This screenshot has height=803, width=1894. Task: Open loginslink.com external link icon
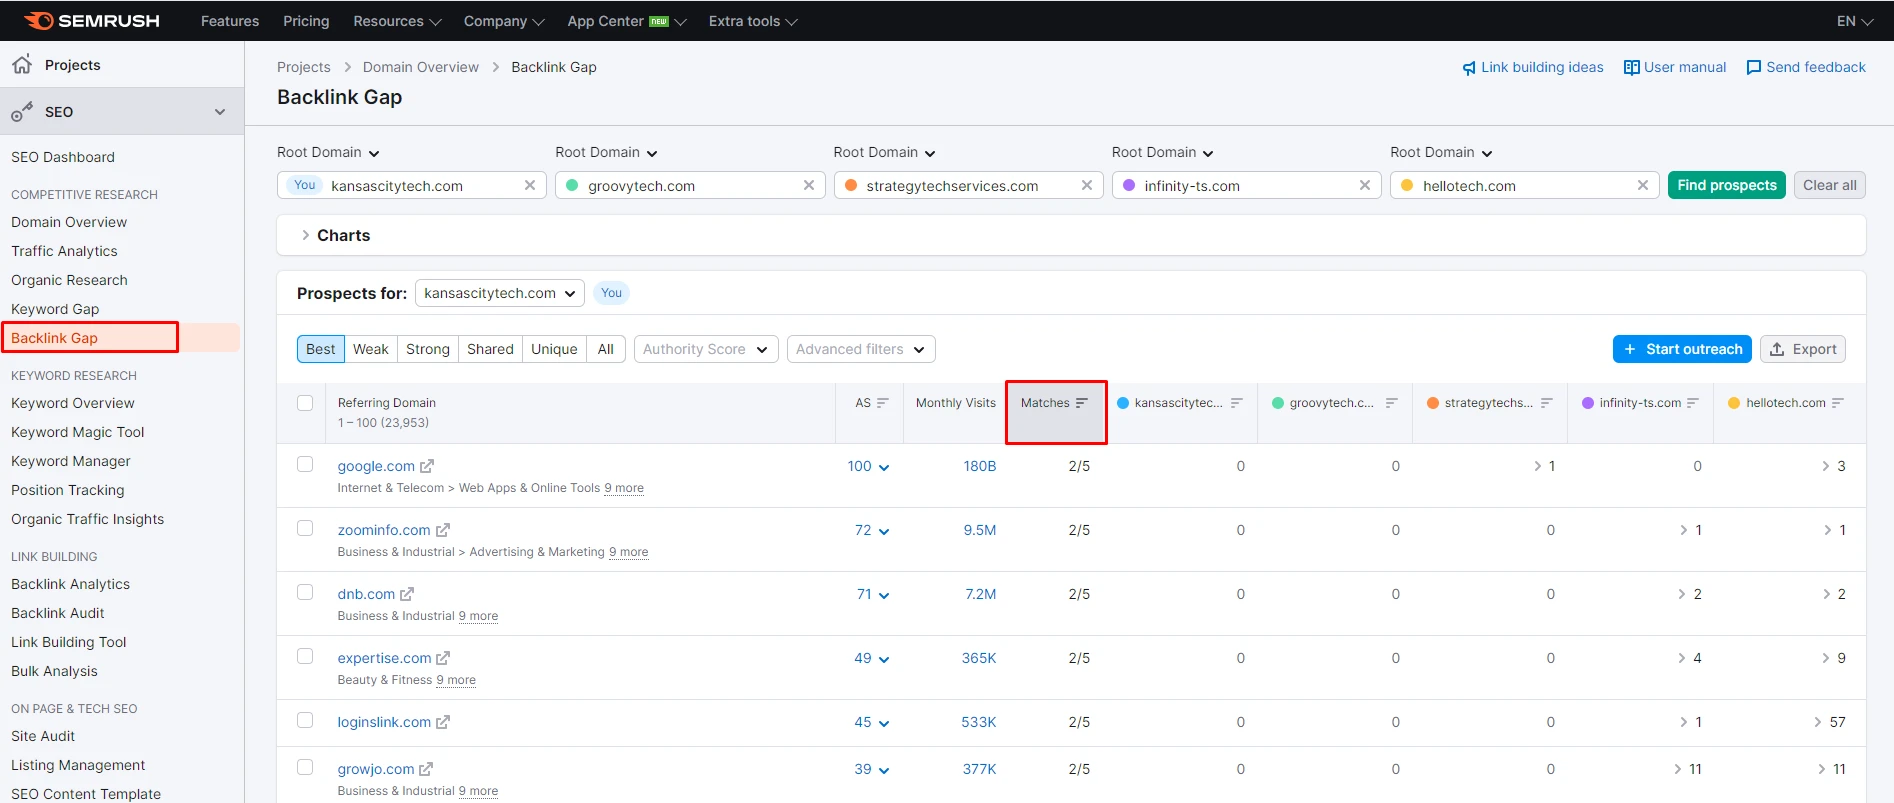coord(443,722)
